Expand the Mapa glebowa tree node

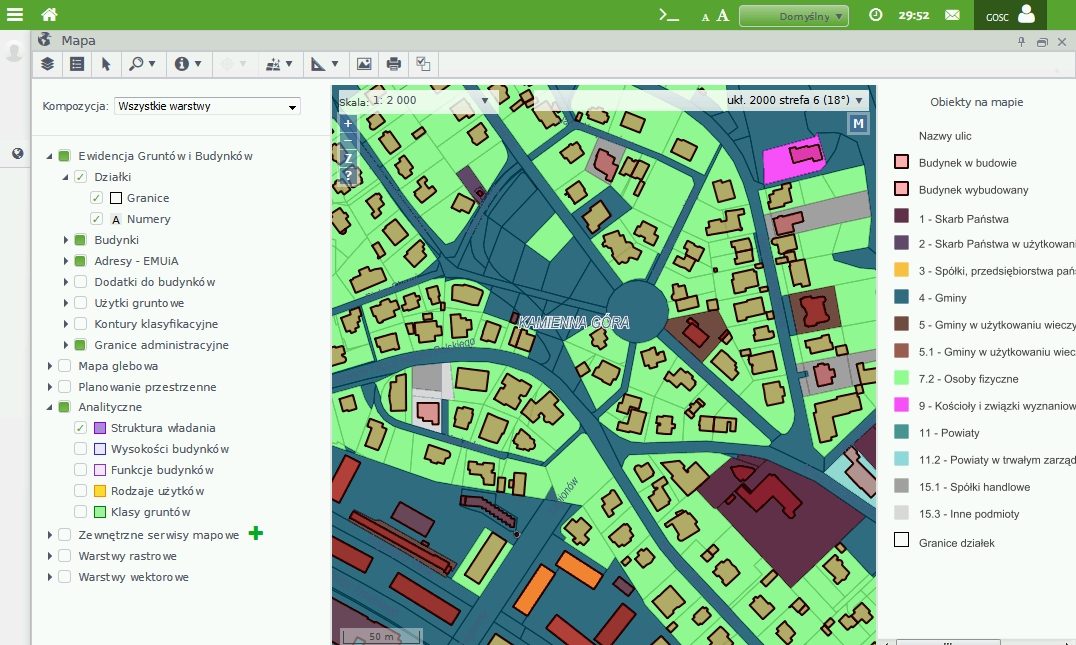tap(50, 366)
